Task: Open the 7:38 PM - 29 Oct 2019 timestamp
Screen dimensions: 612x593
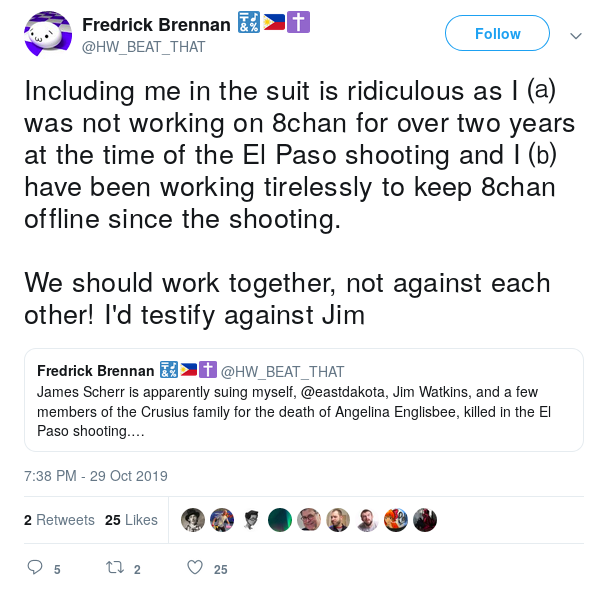Action: point(96,476)
